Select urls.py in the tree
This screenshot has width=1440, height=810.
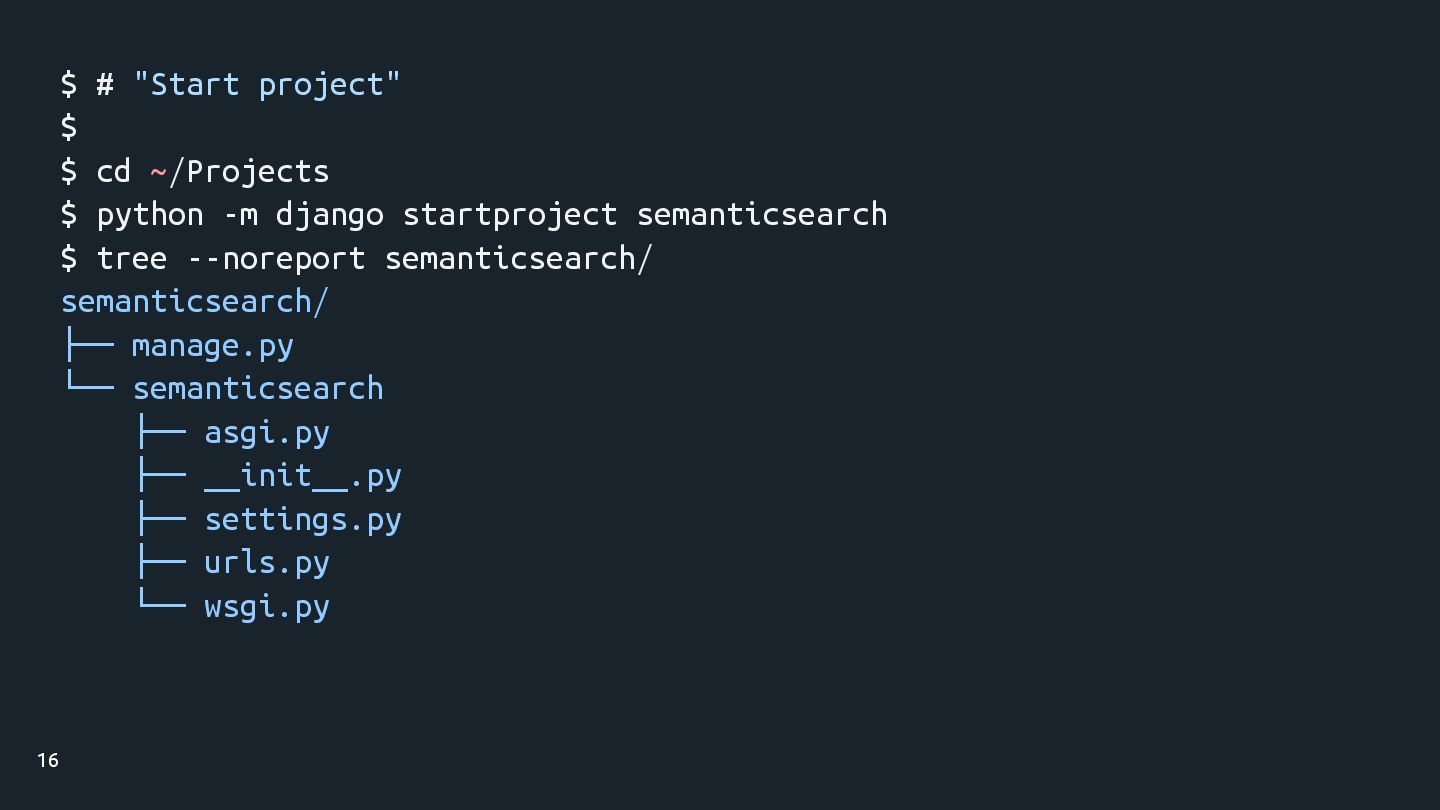pos(267,563)
